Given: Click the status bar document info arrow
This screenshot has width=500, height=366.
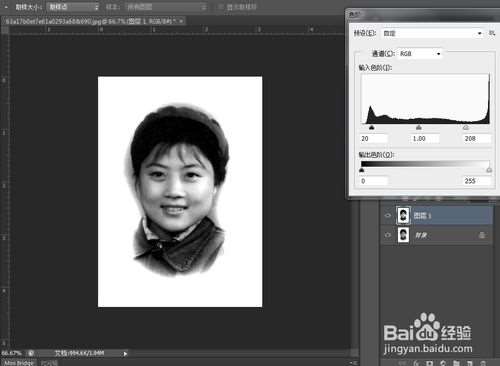Looking at the screenshot, I should click(125, 354).
